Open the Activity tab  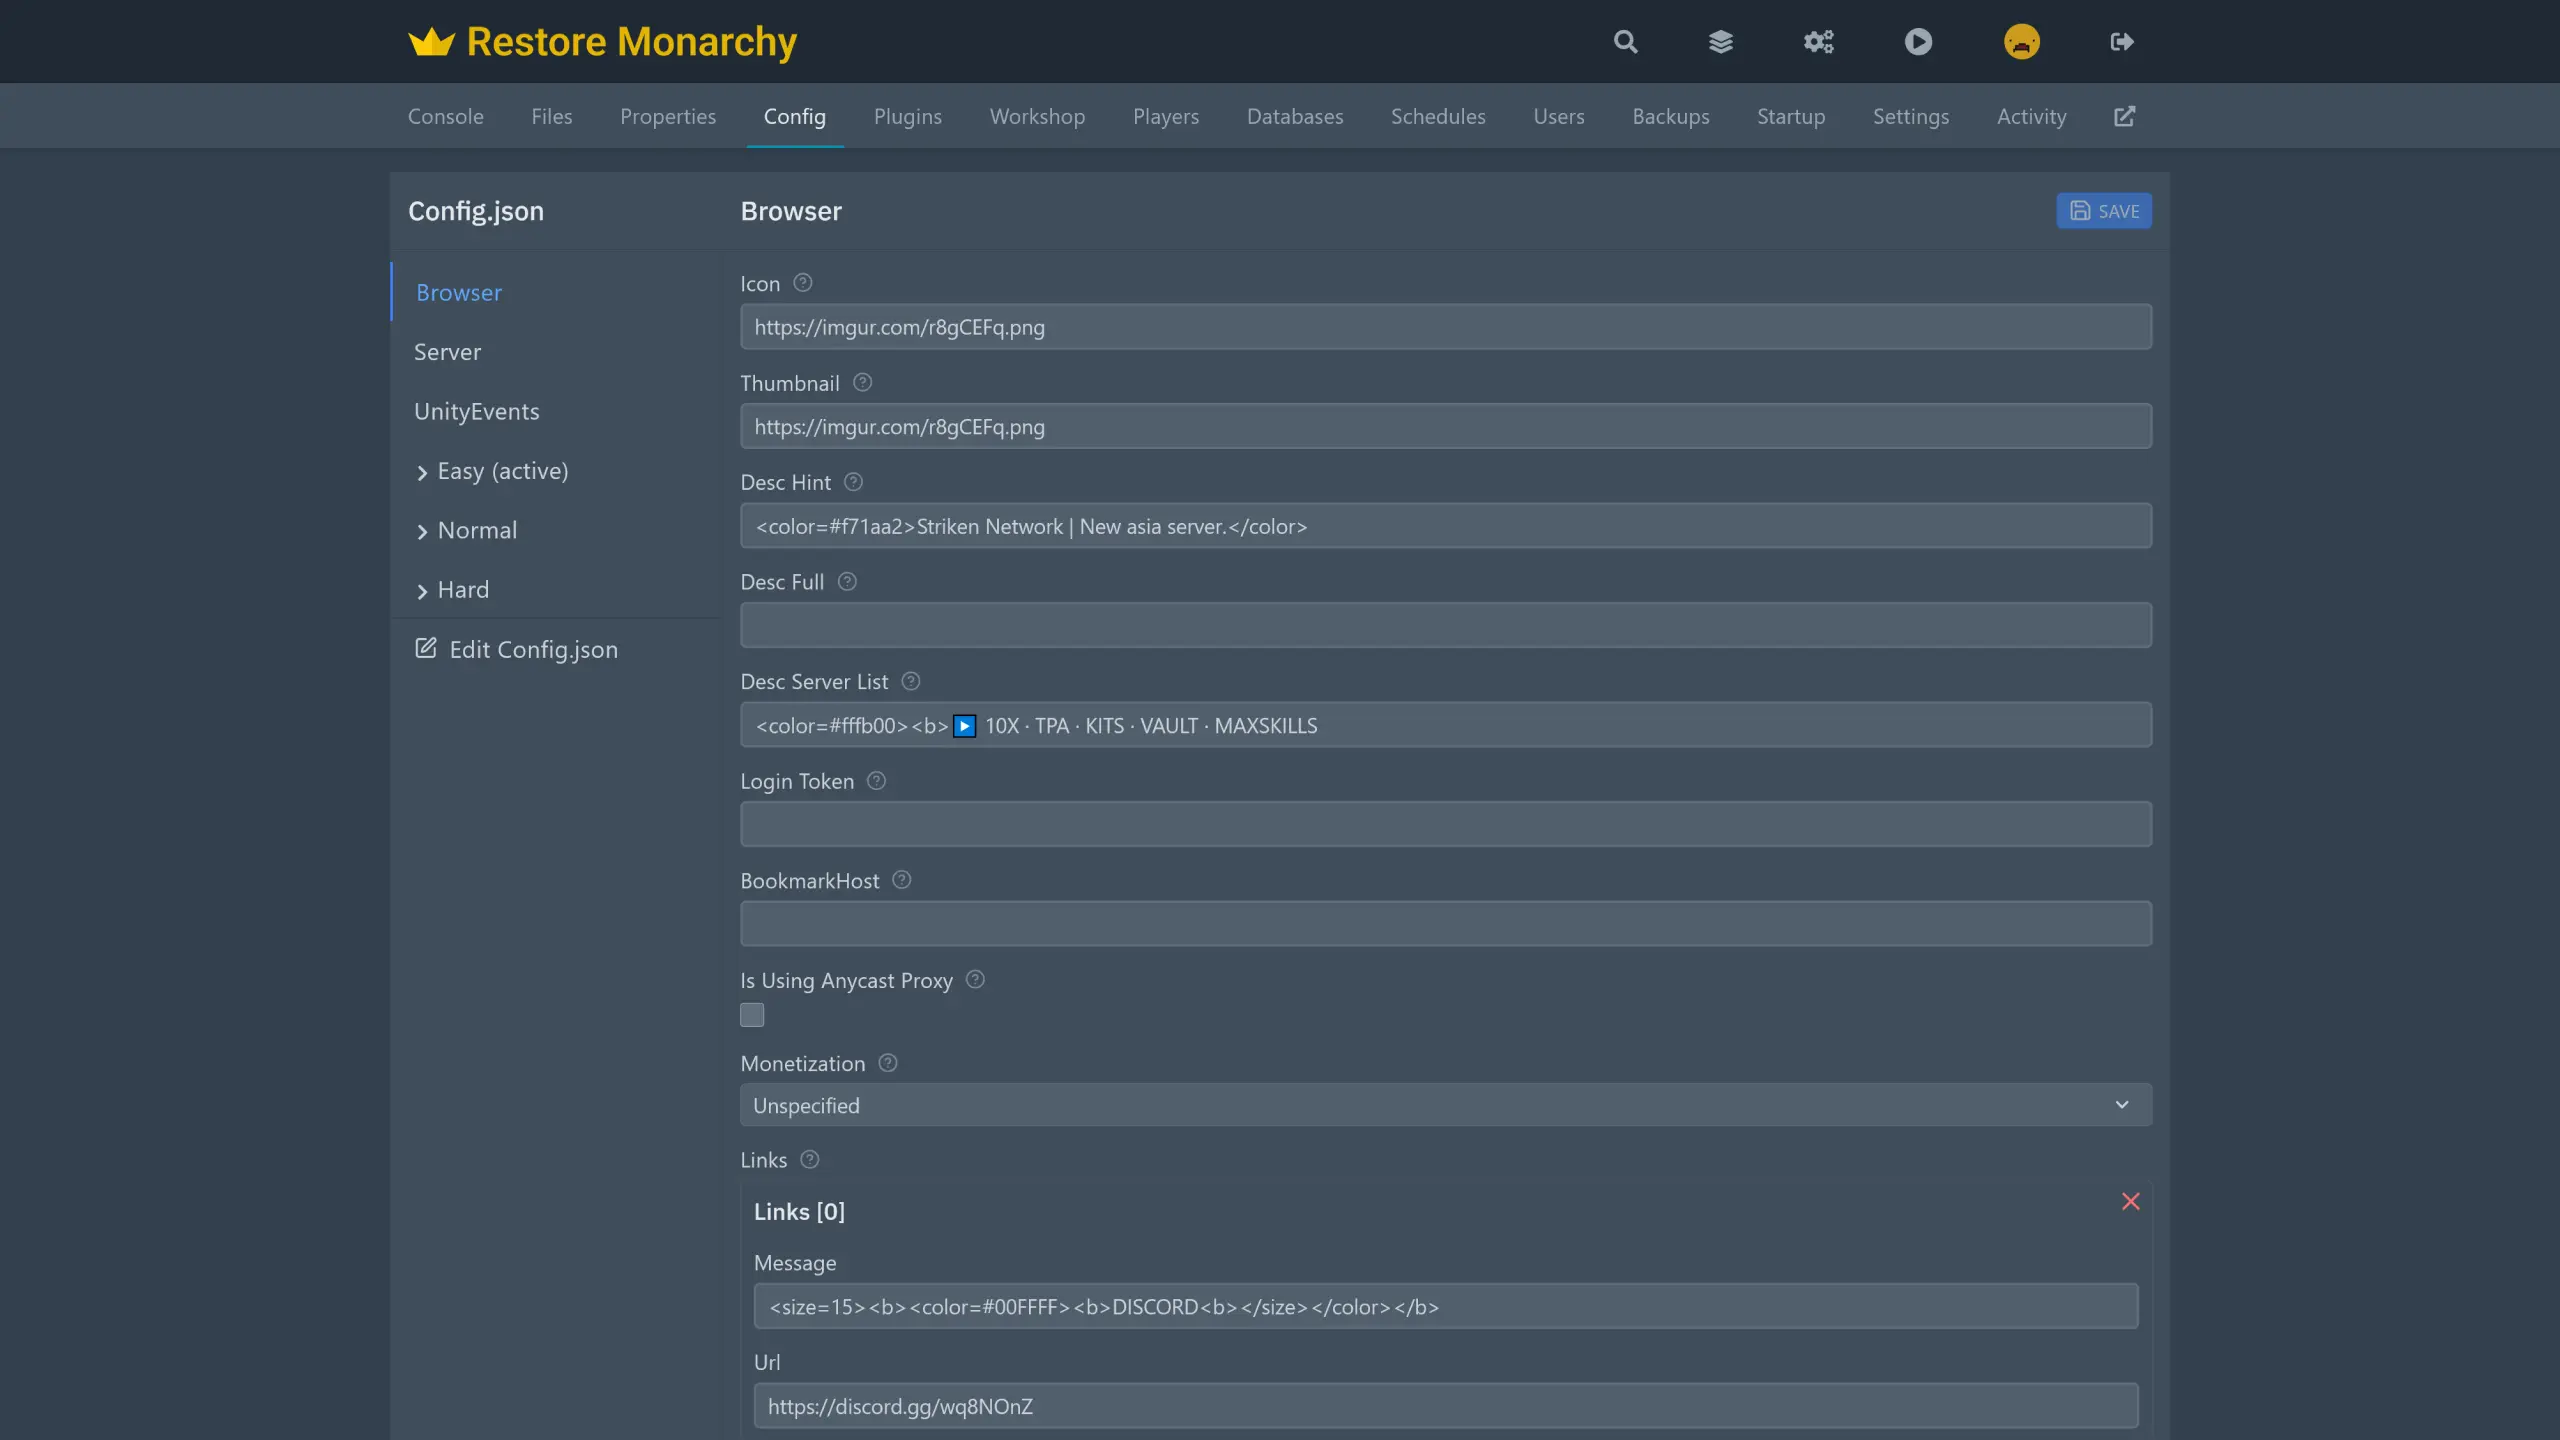[2031, 116]
